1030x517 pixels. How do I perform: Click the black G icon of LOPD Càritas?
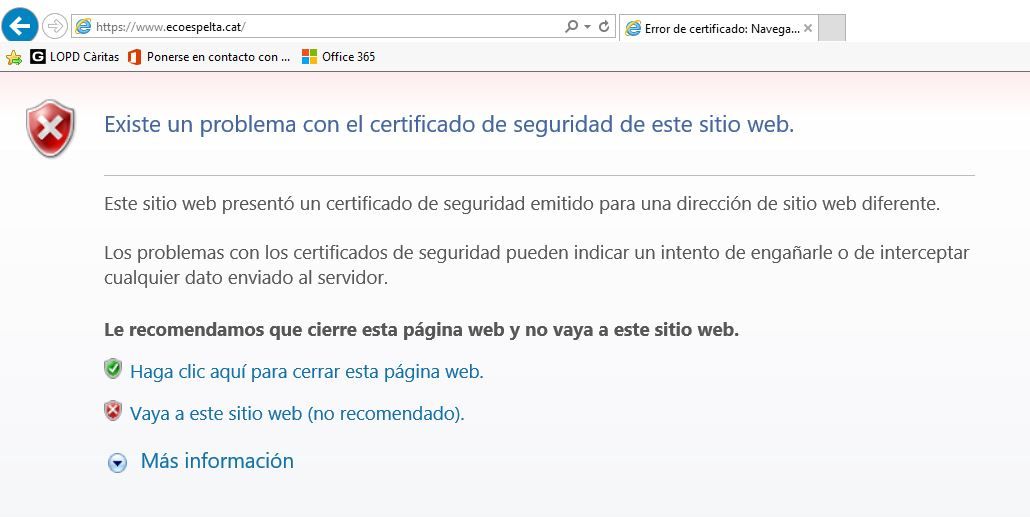coord(38,57)
